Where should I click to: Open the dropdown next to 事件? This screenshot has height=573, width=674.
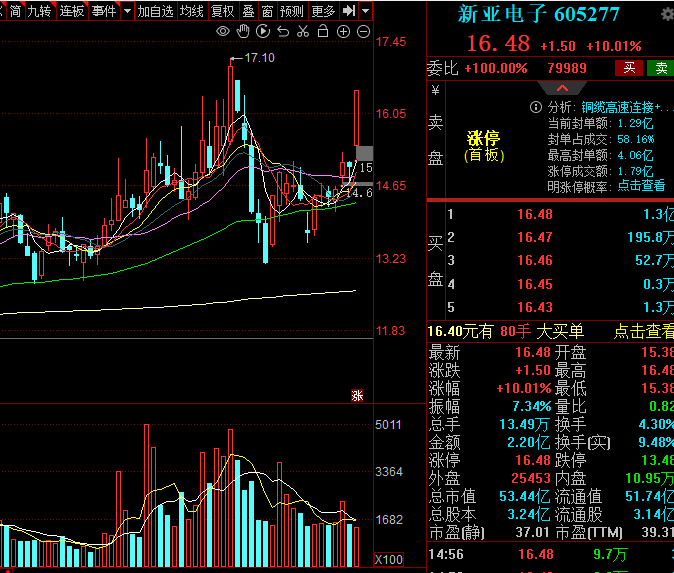pyautogui.click(x=127, y=11)
